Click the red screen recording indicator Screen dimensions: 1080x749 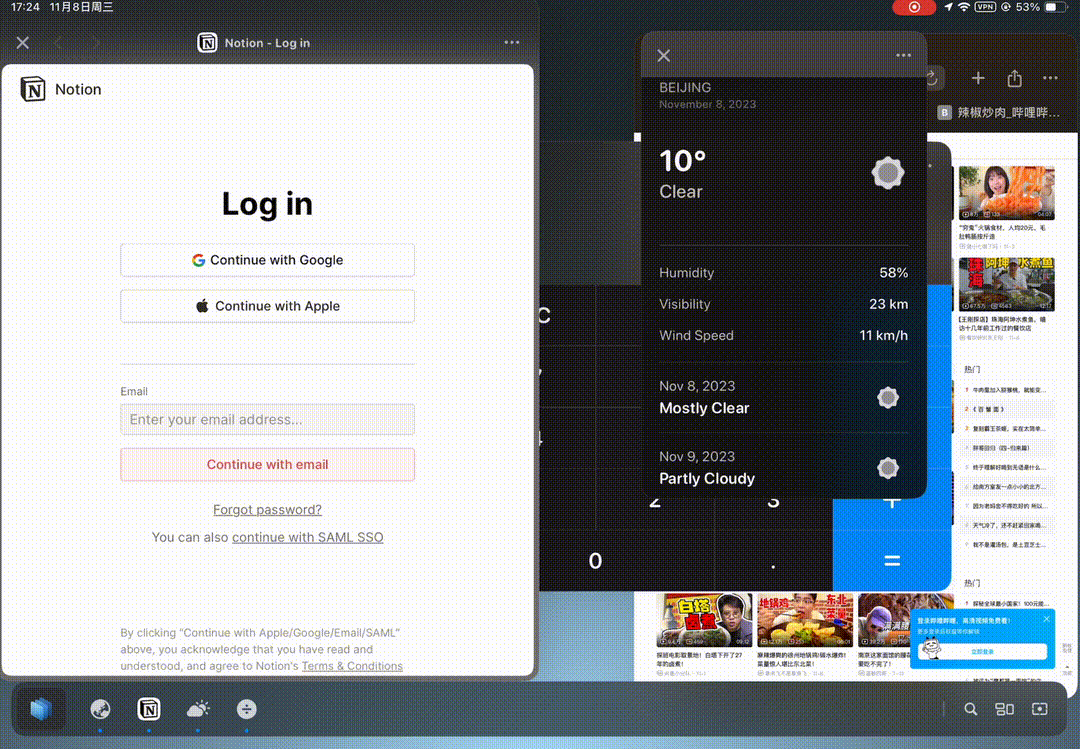(914, 7)
